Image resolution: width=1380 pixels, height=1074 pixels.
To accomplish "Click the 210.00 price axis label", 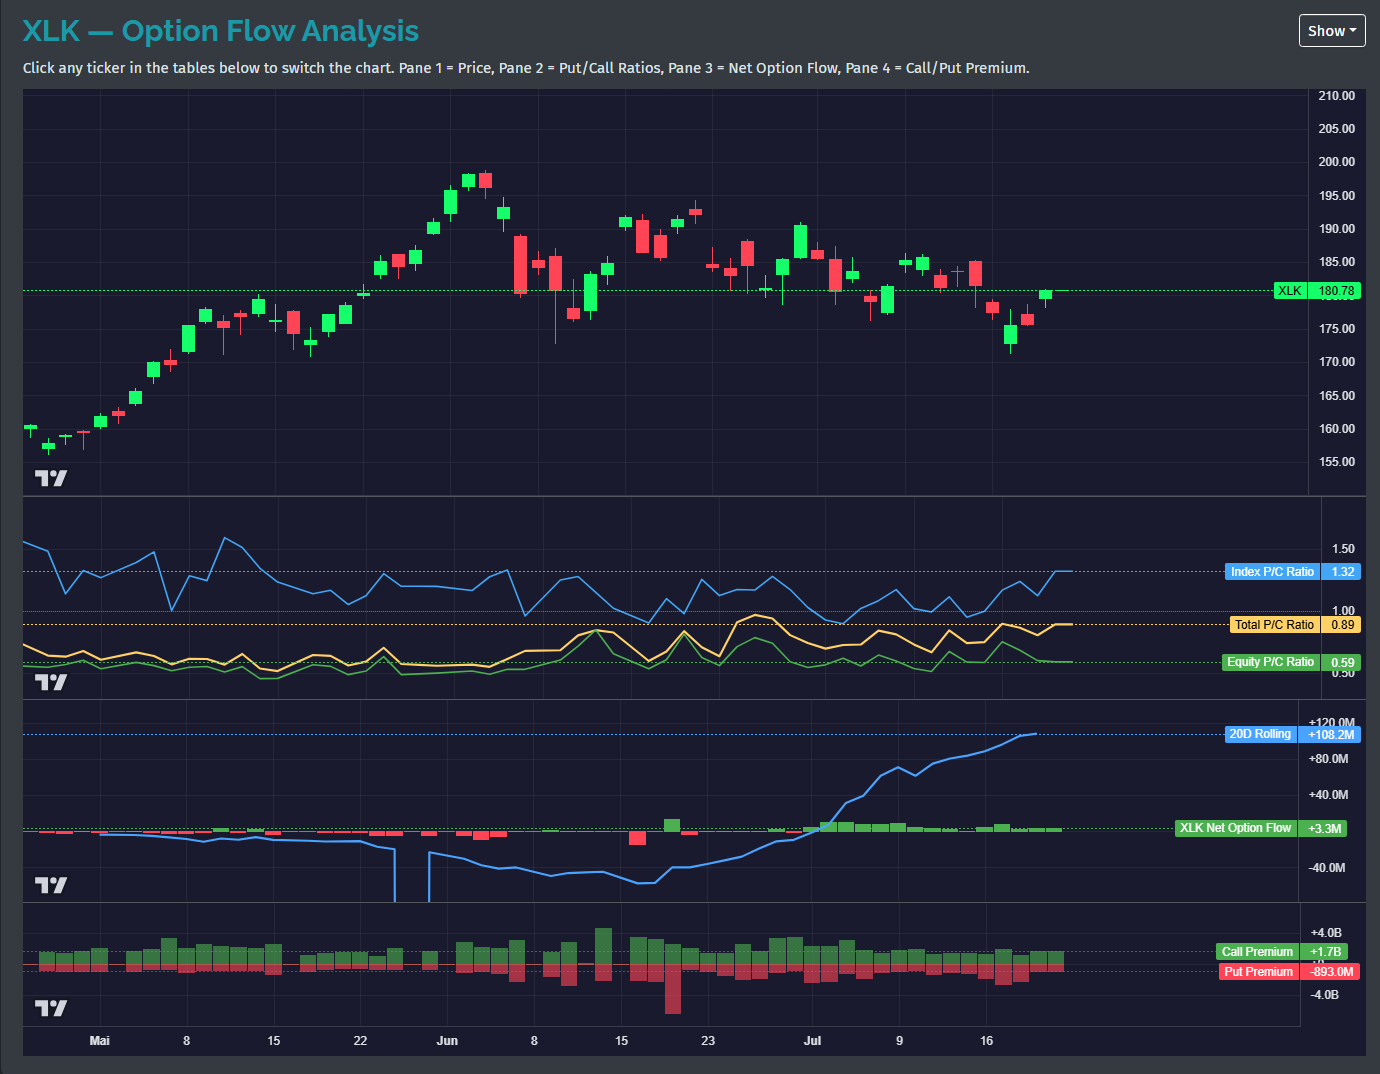I will coord(1336,96).
